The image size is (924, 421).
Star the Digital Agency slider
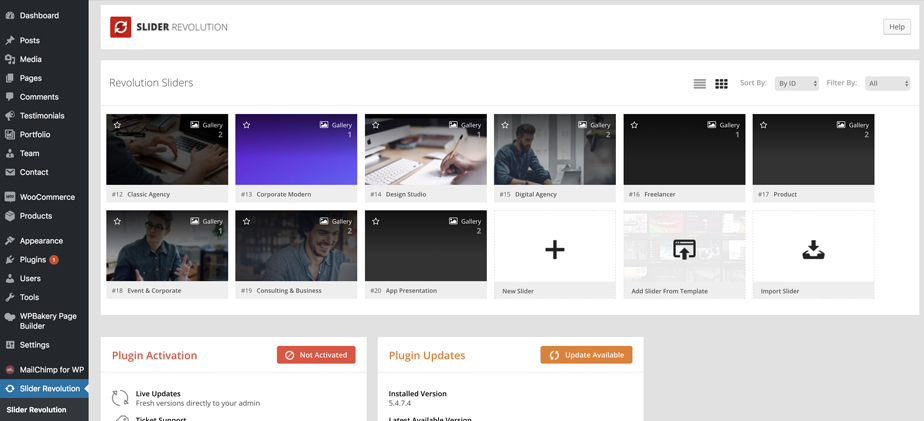[505, 125]
